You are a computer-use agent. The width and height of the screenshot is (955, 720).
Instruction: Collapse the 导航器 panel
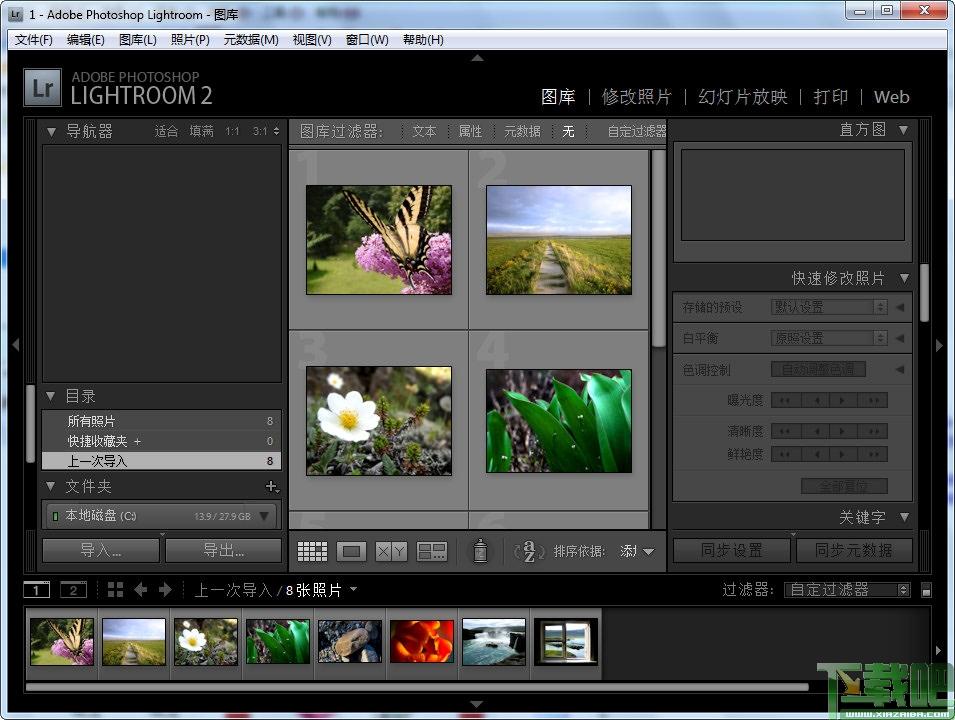pyautogui.click(x=52, y=131)
